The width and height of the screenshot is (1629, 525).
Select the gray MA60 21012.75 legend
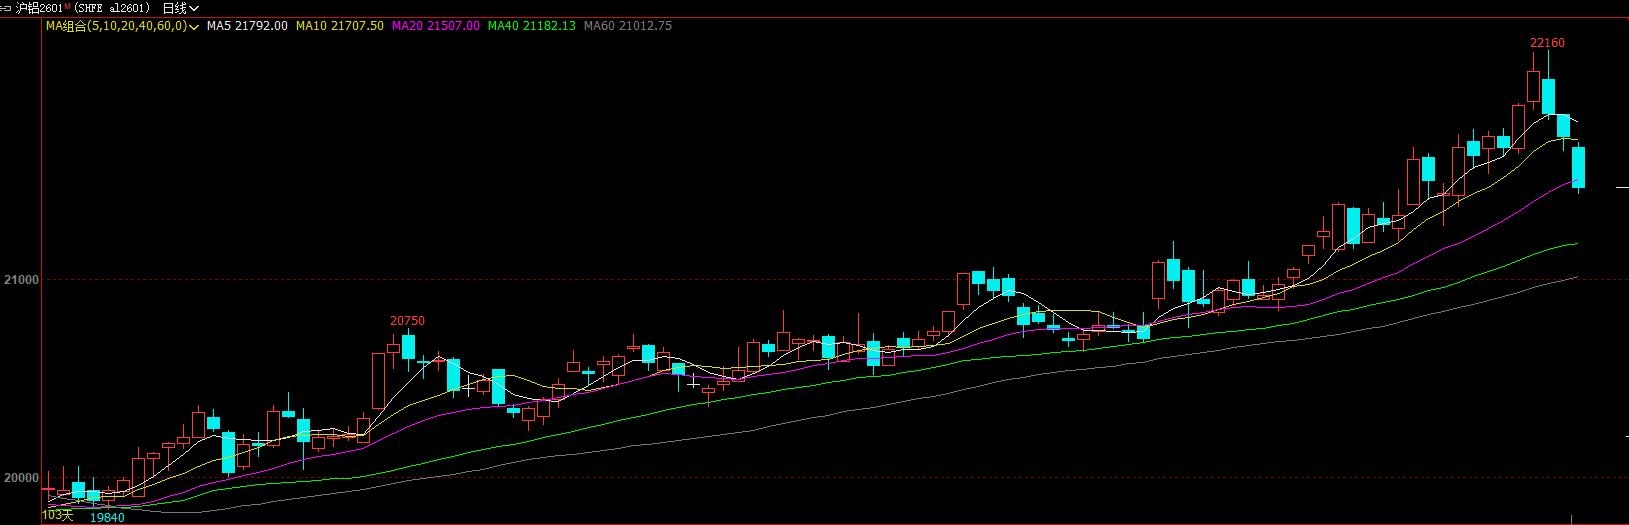[x=627, y=26]
